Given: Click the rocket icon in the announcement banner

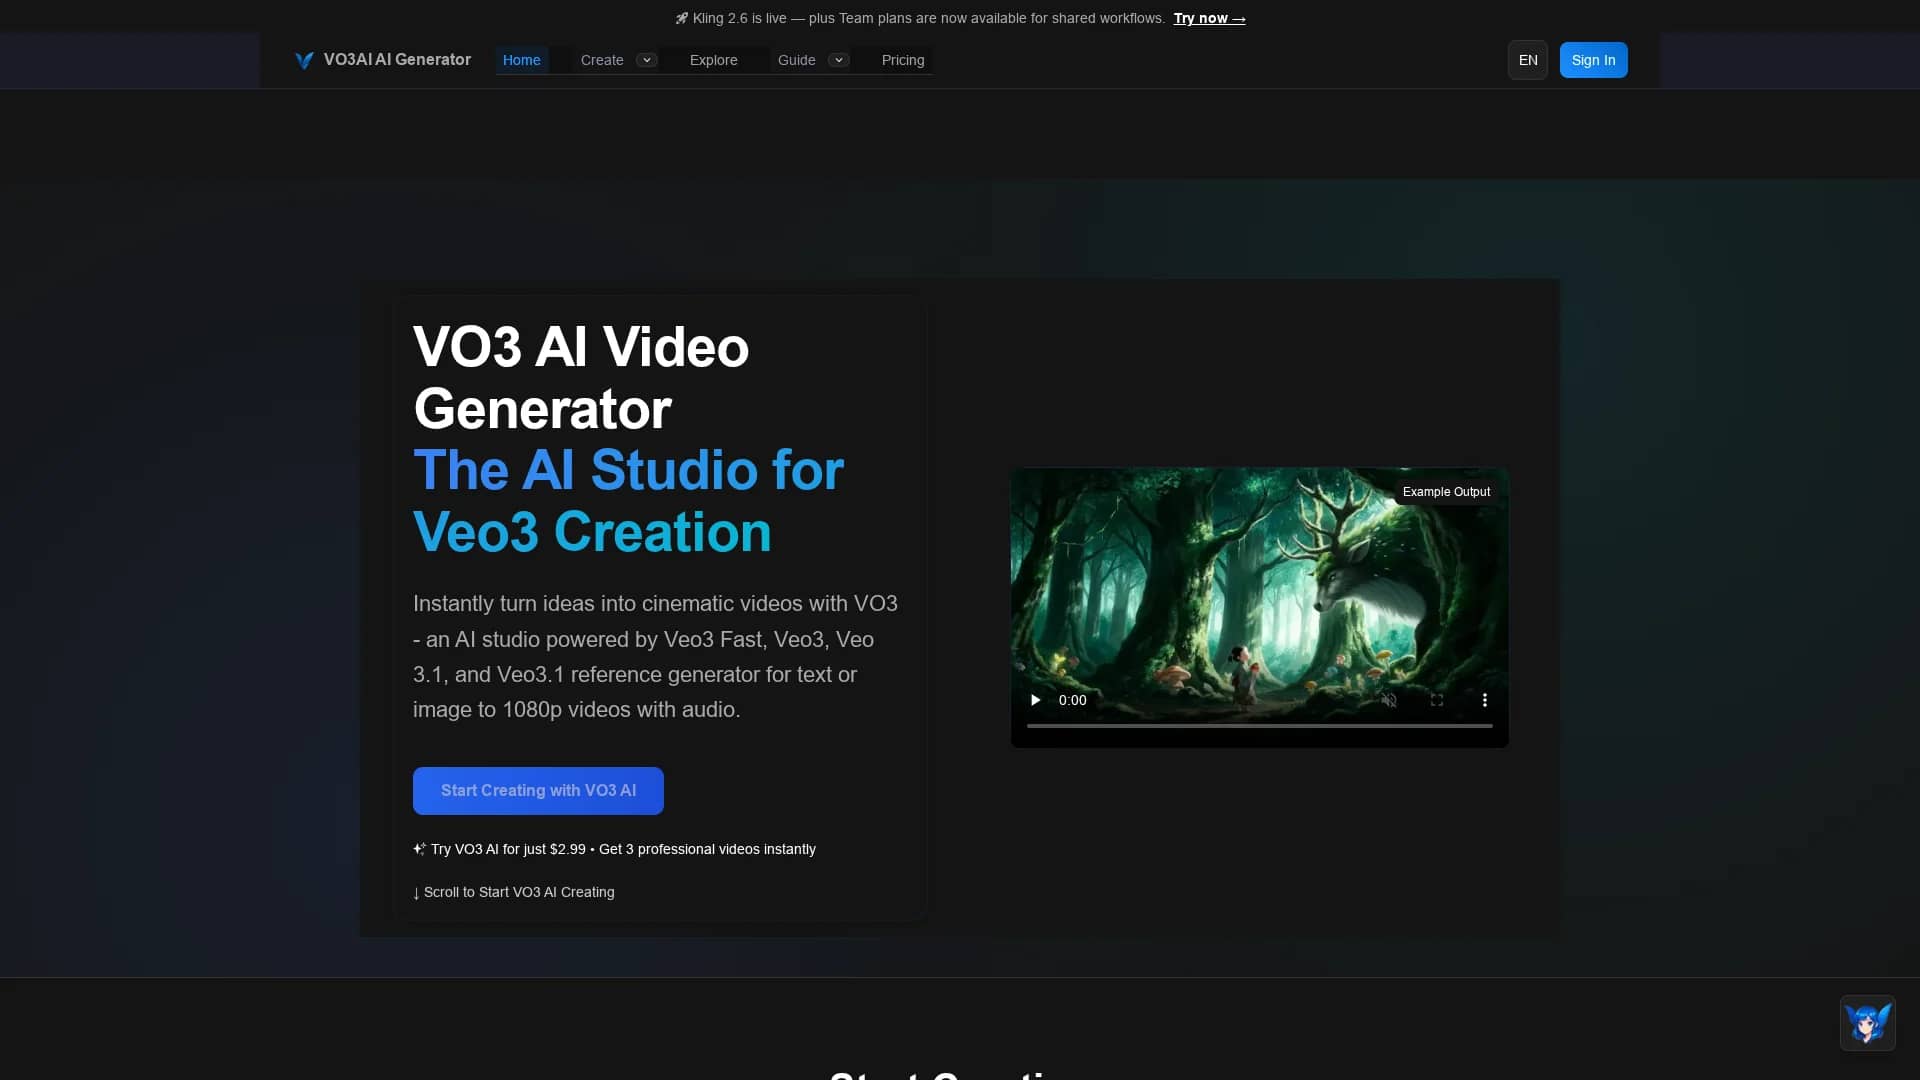Looking at the screenshot, I should click(x=682, y=18).
